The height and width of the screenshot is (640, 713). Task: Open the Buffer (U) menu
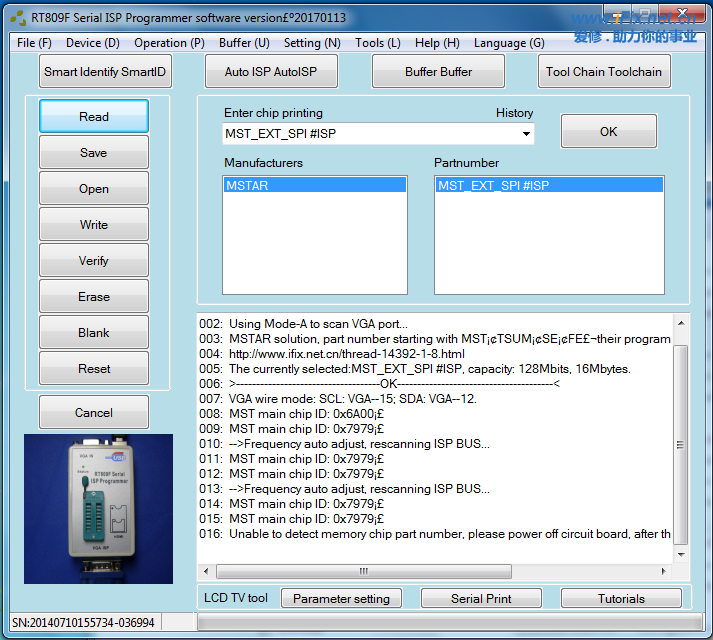click(244, 43)
